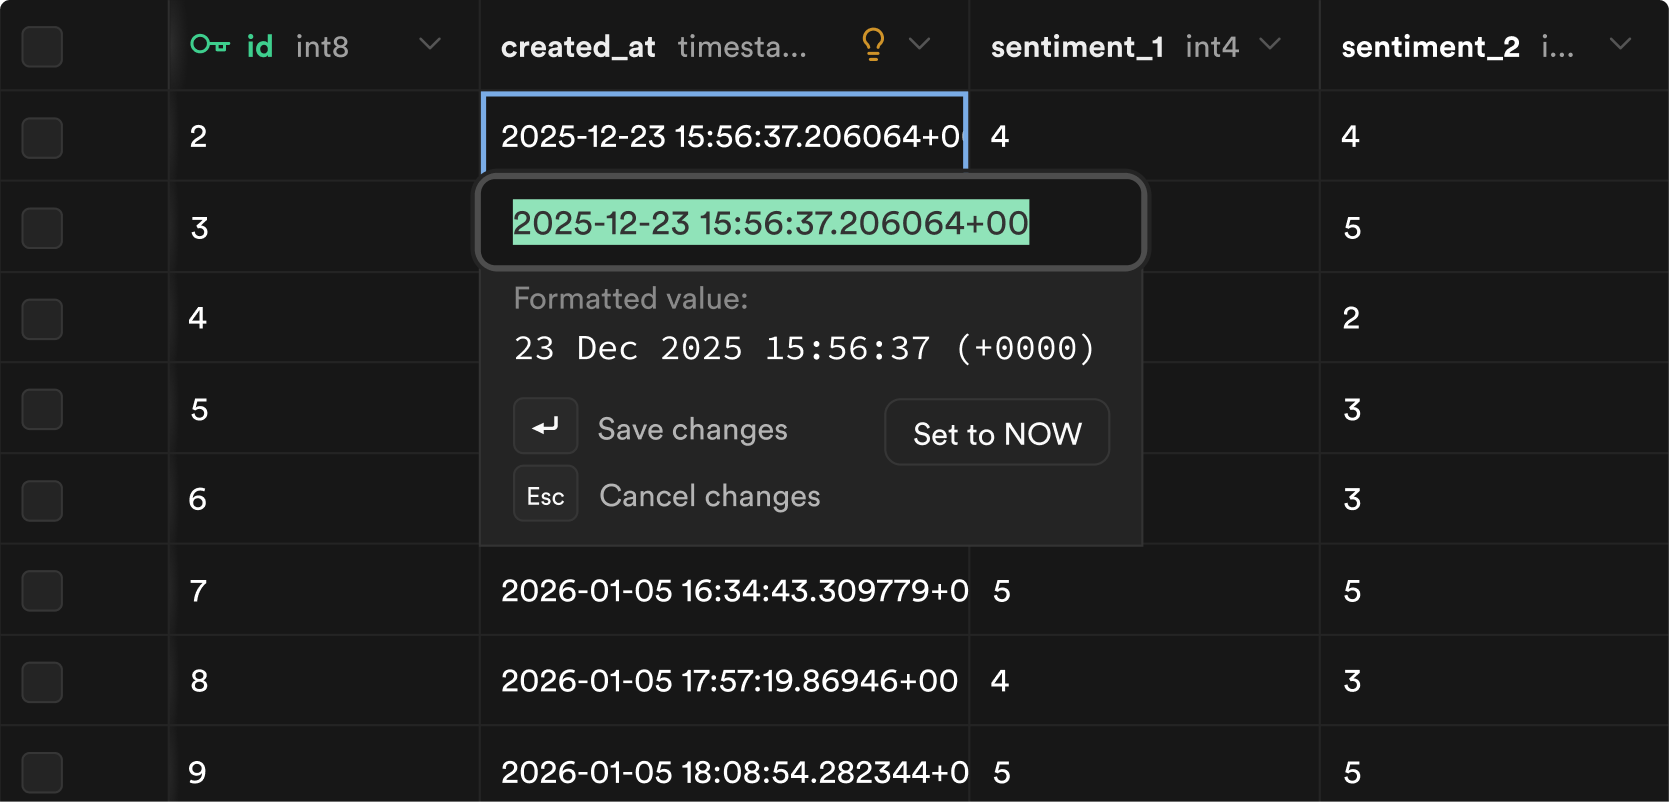Select the checkbox for row with id 8
Image resolution: width=1669 pixels, height=802 pixels.
42,682
